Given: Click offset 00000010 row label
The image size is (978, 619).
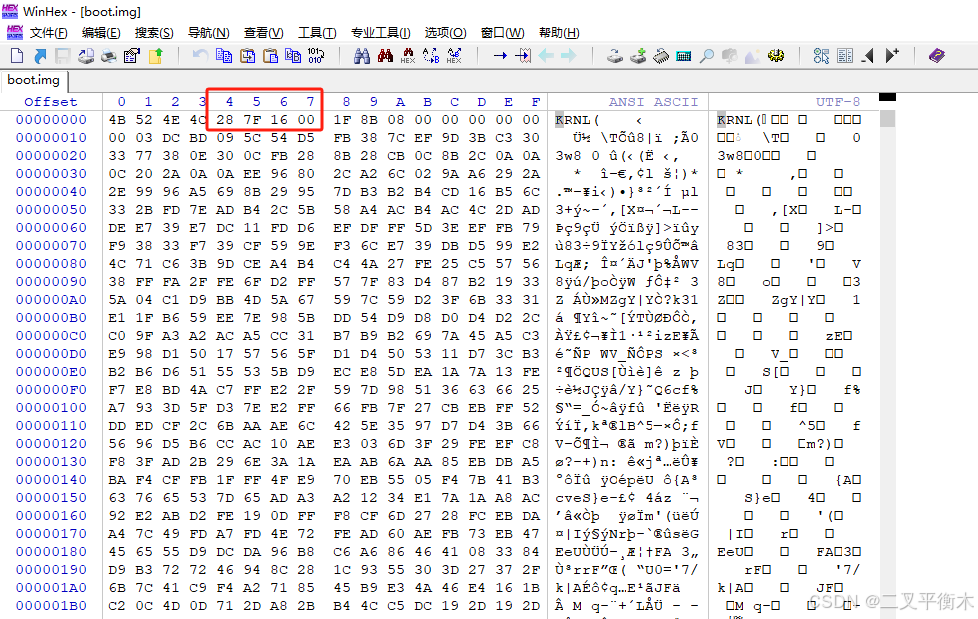Looking at the screenshot, I should (x=51, y=138).
